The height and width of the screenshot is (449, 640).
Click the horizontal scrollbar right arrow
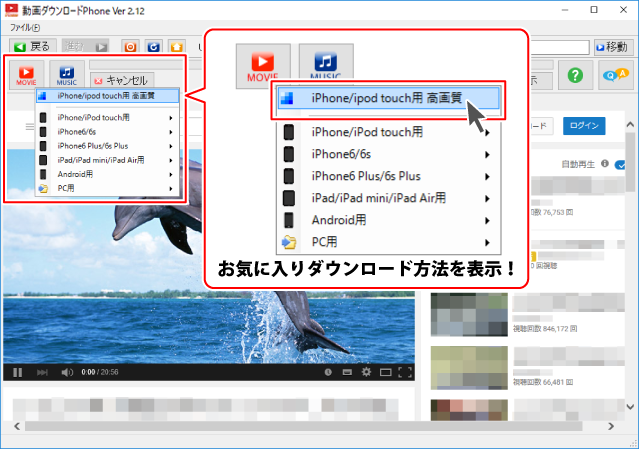(x=611, y=426)
